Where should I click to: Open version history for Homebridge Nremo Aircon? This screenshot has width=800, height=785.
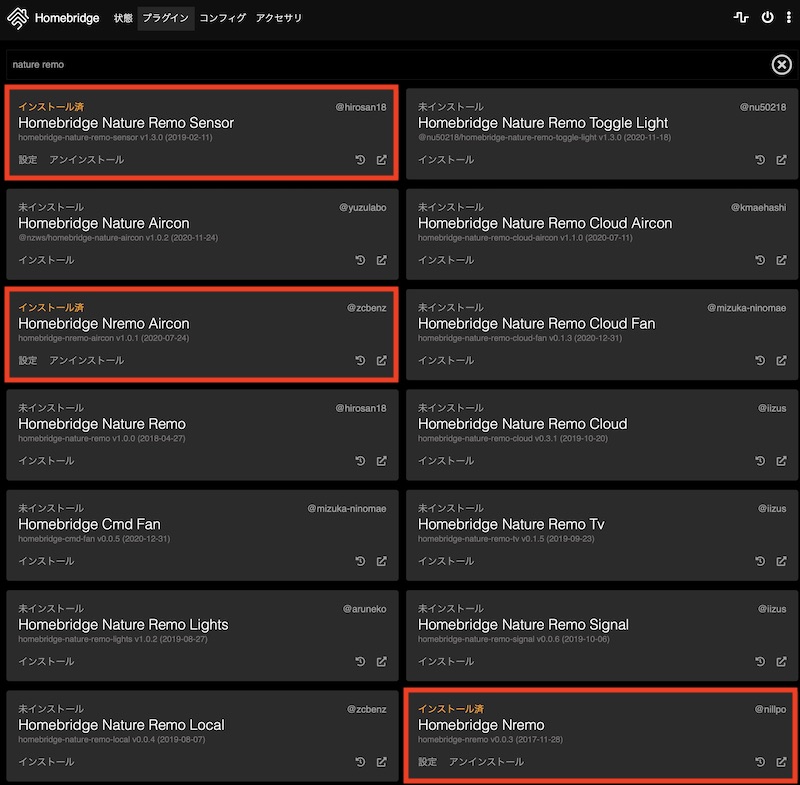(x=360, y=361)
